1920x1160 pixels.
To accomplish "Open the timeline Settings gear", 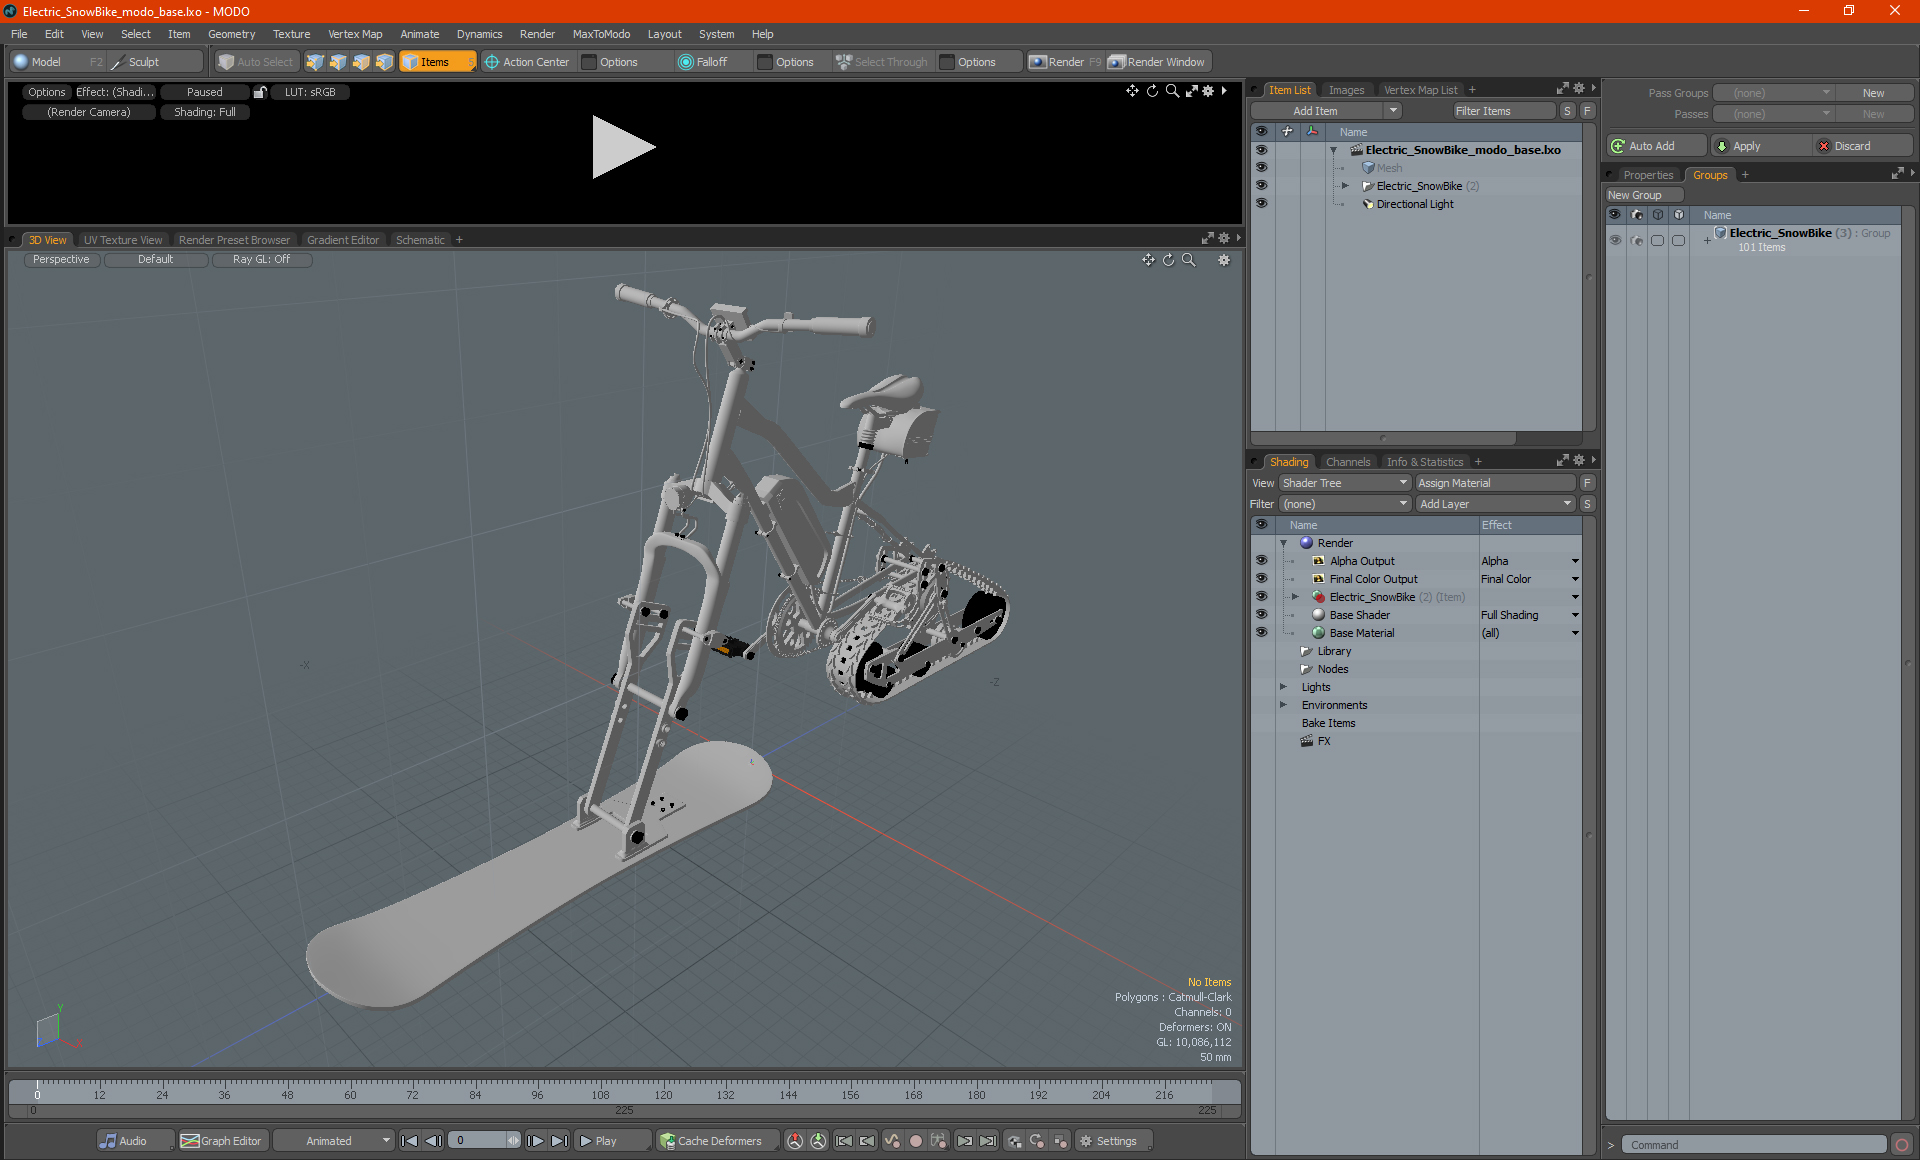I will pos(1086,1141).
